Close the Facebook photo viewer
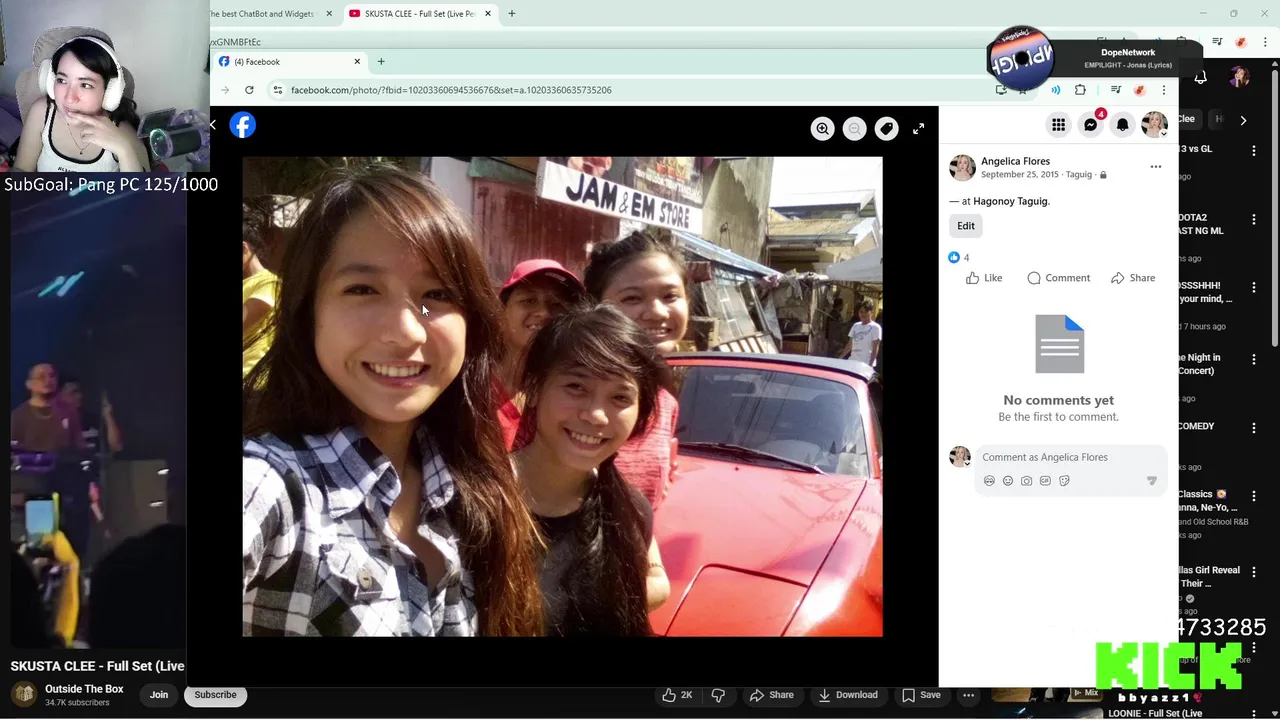 click(213, 125)
